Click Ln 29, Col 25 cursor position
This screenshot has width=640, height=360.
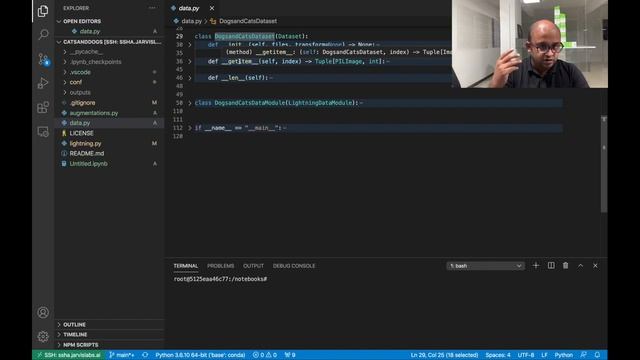(x=444, y=355)
